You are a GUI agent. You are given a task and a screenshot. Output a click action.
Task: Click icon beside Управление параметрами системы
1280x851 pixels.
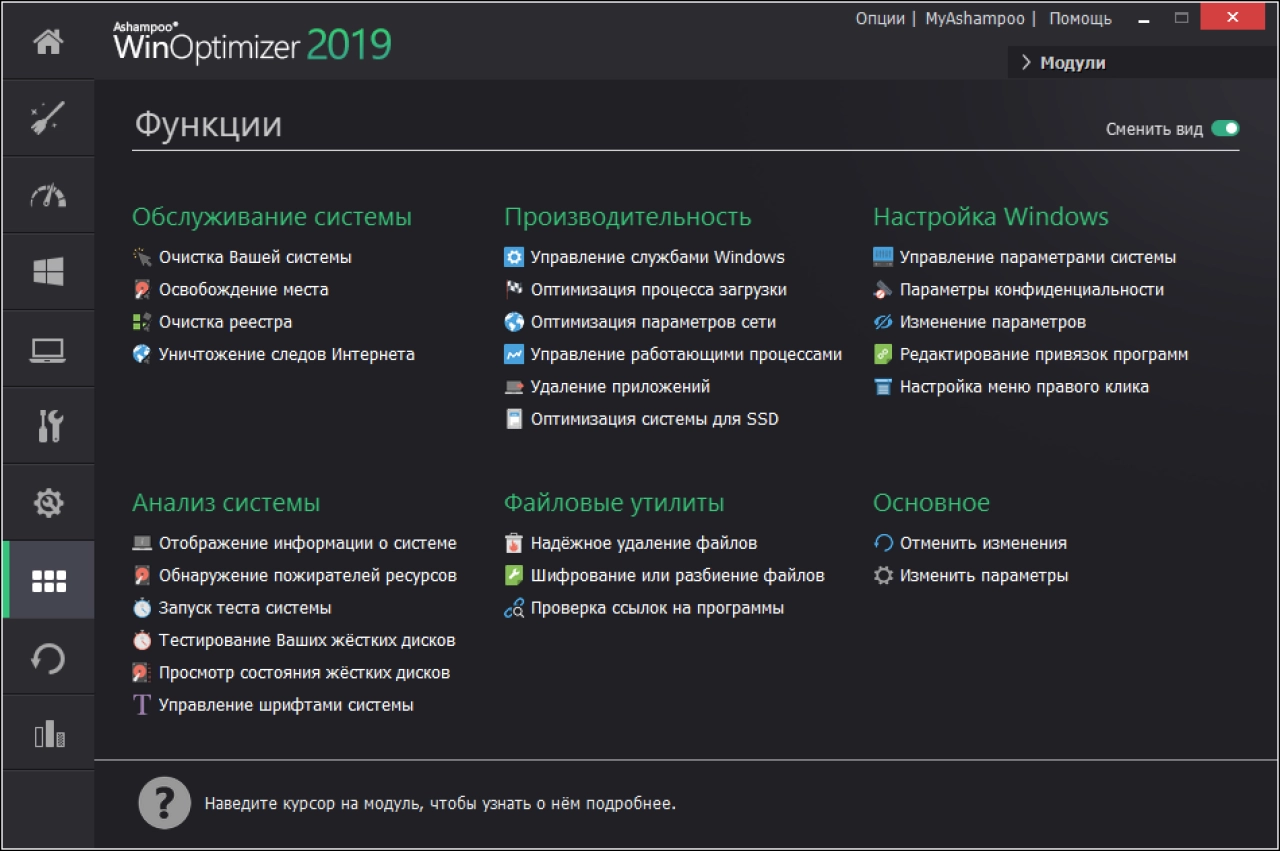click(x=883, y=257)
